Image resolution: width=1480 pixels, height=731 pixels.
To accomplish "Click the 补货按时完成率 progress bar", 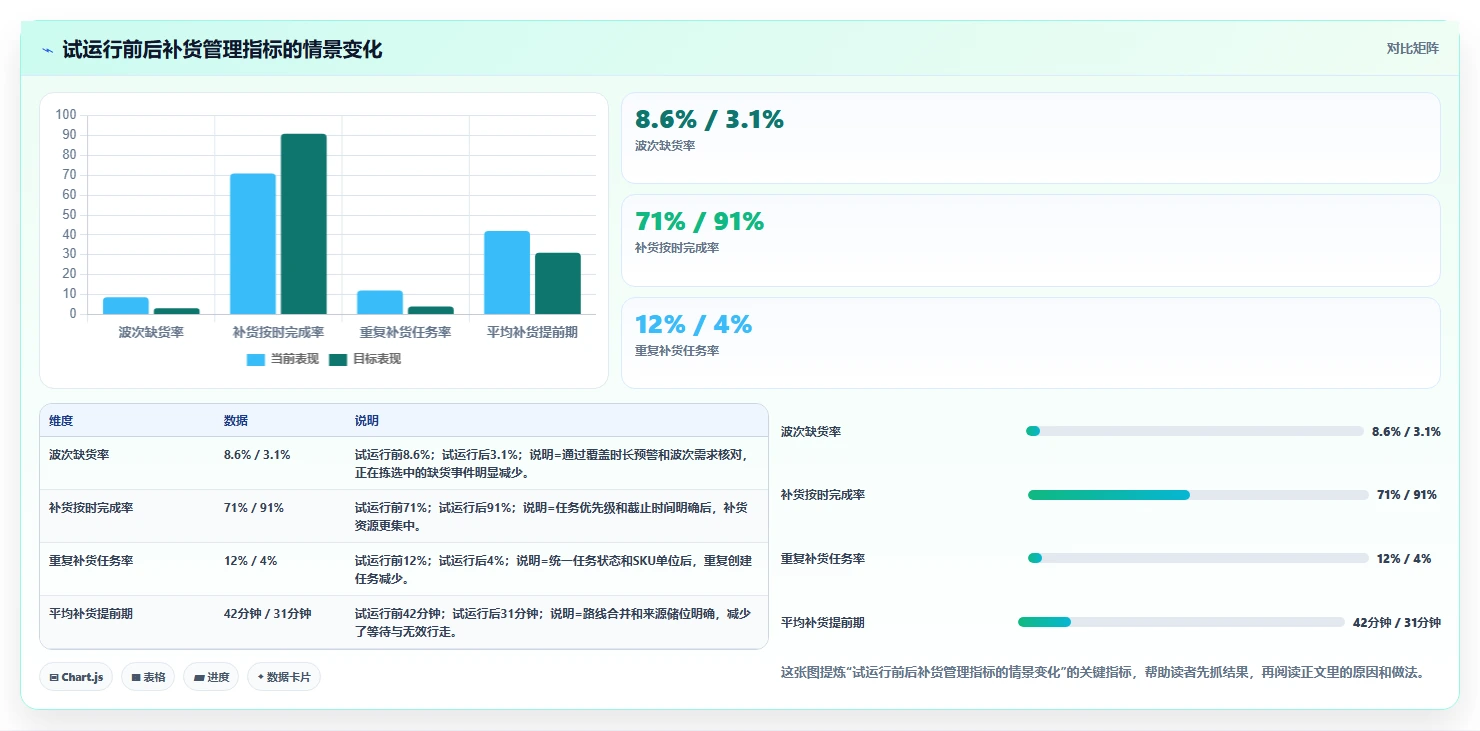I will pos(1198,495).
